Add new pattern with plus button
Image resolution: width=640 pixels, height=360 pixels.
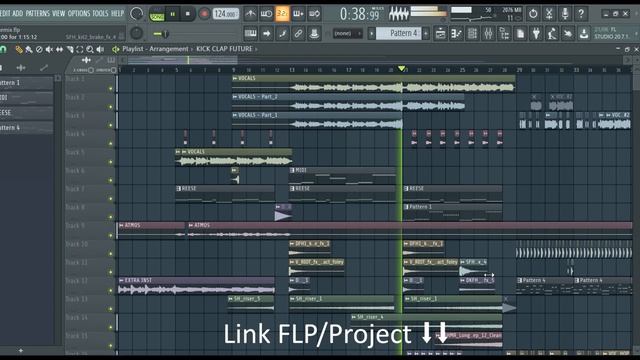[426, 33]
